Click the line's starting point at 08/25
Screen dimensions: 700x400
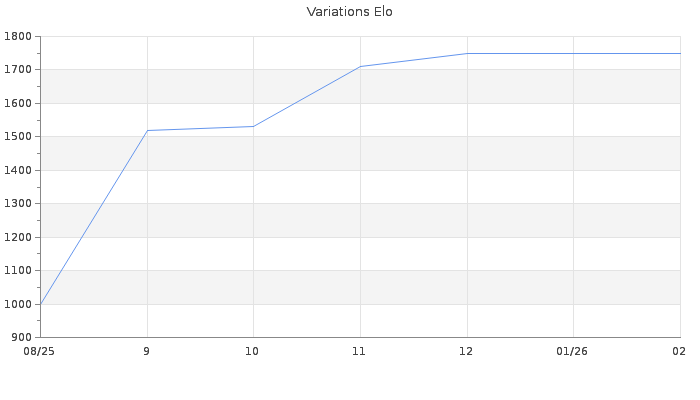point(41,303)
